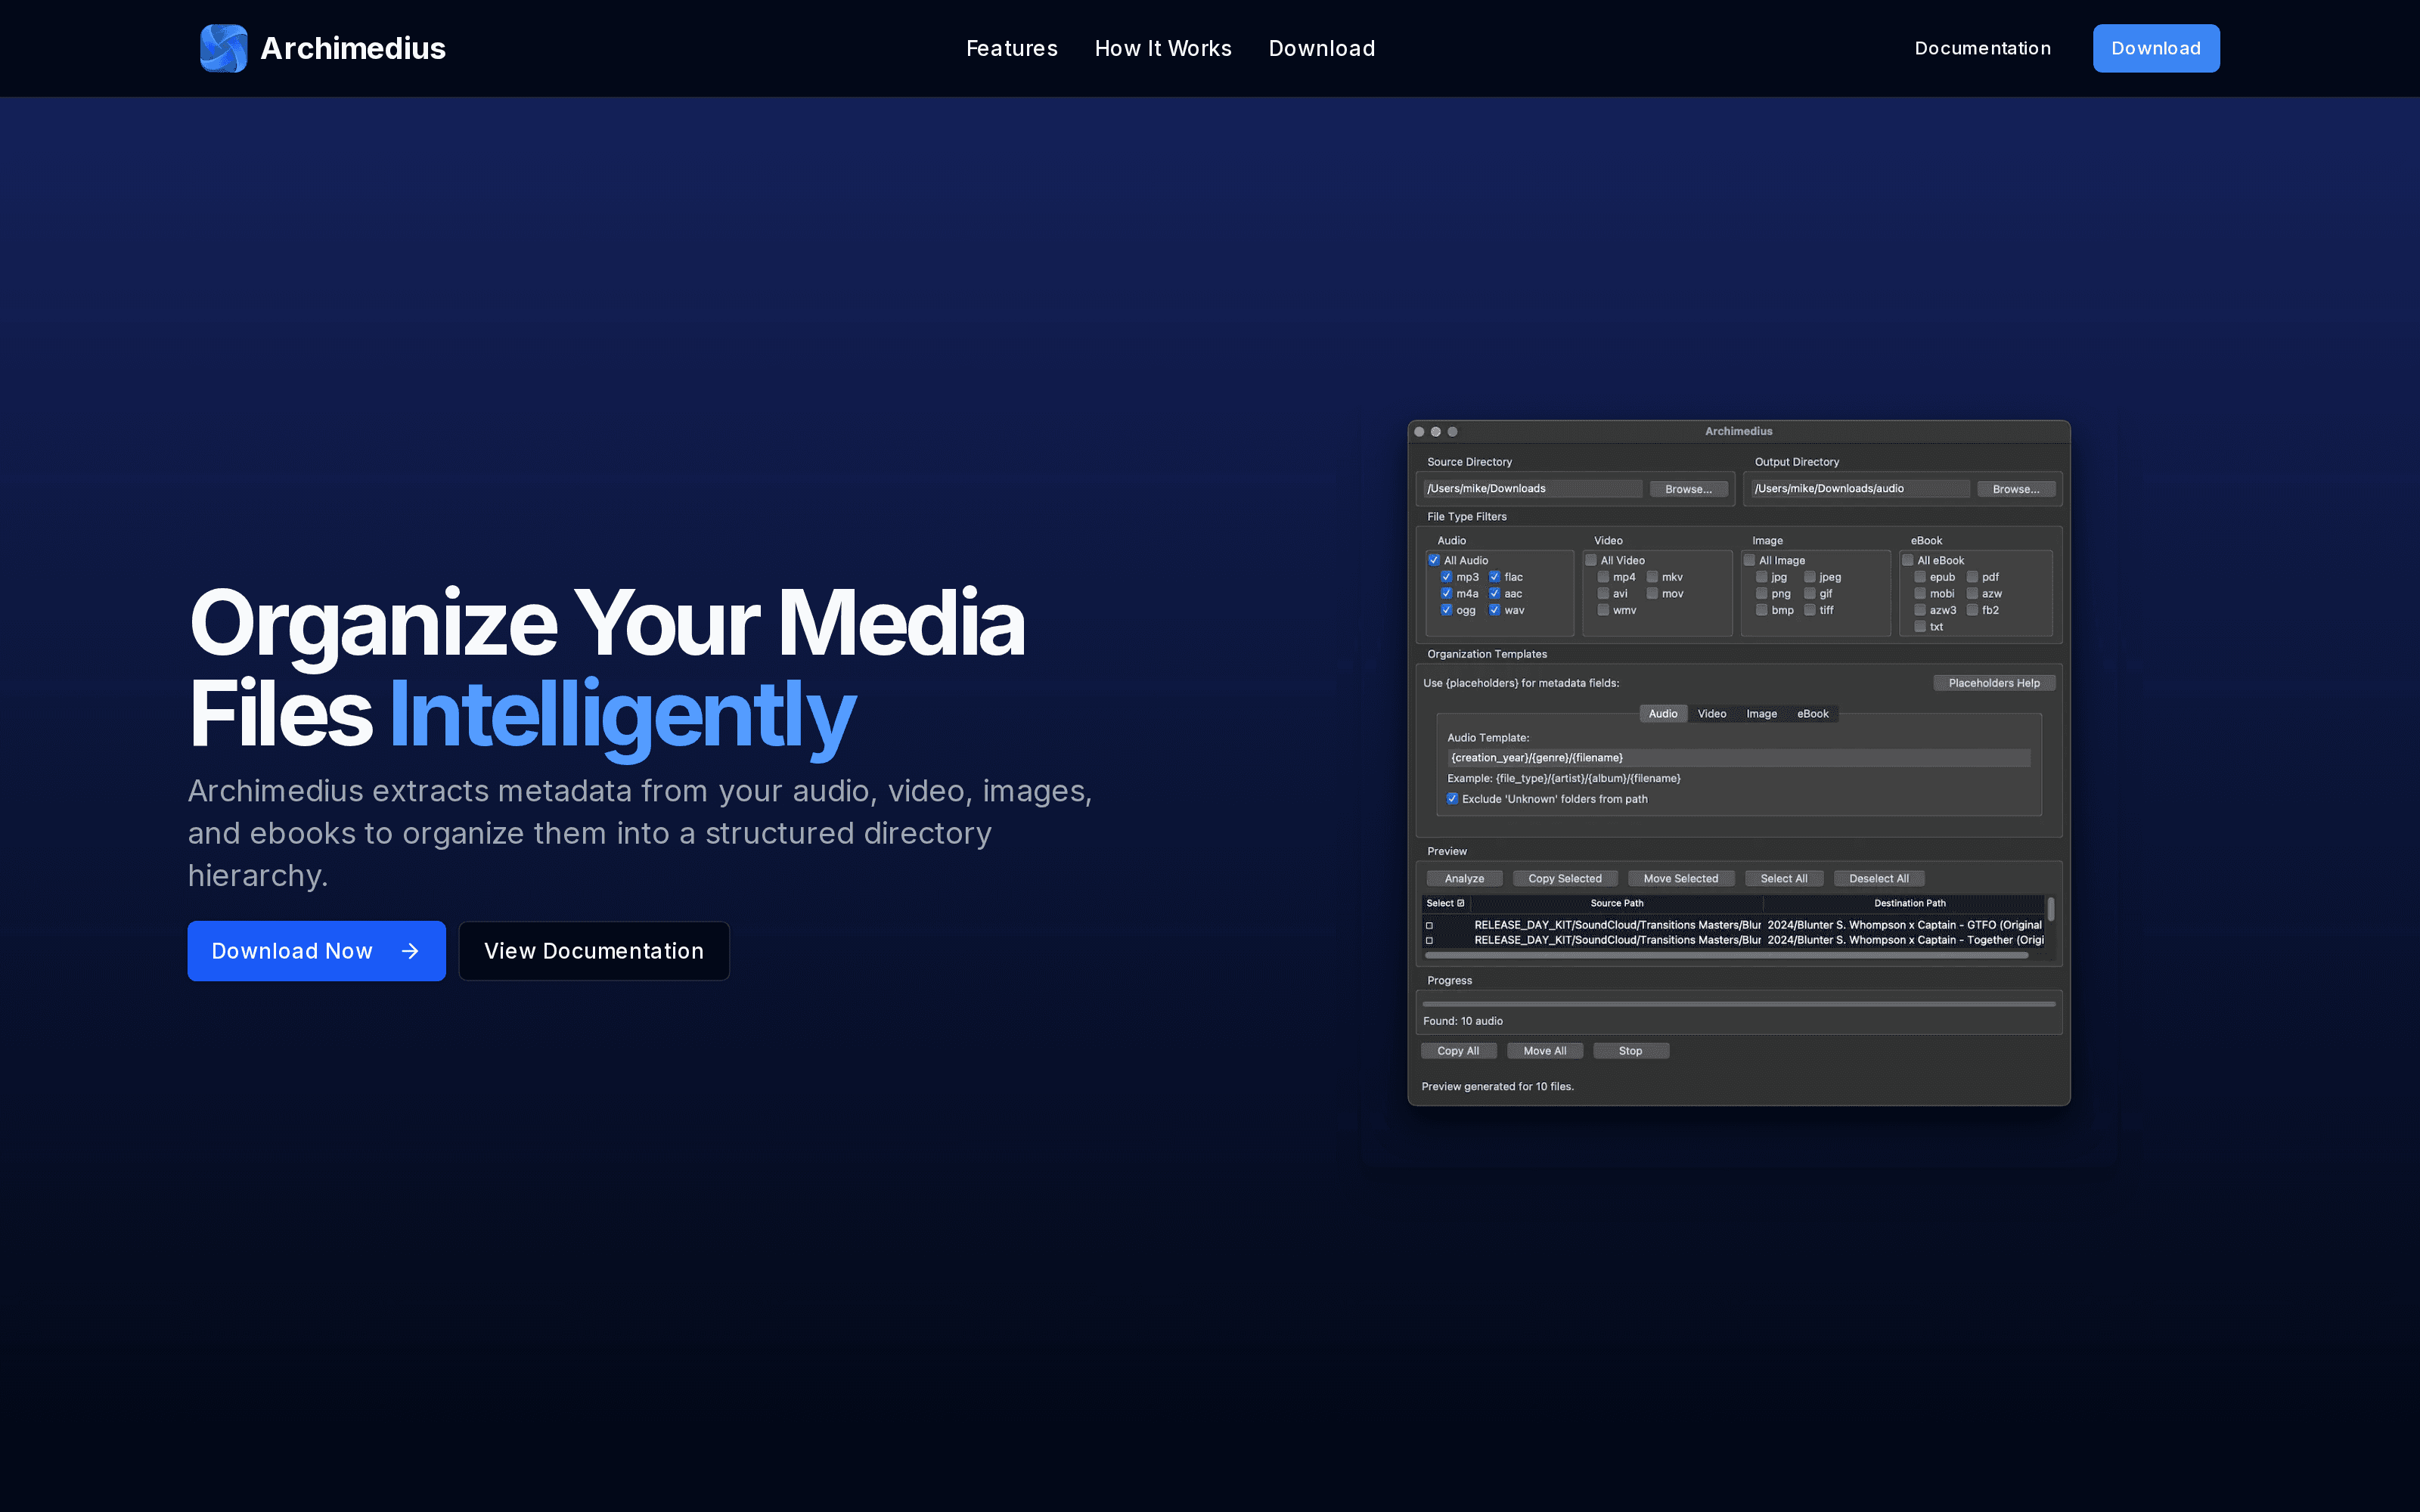
Task: Check the bmp filter
Action: coord(1761,610)
